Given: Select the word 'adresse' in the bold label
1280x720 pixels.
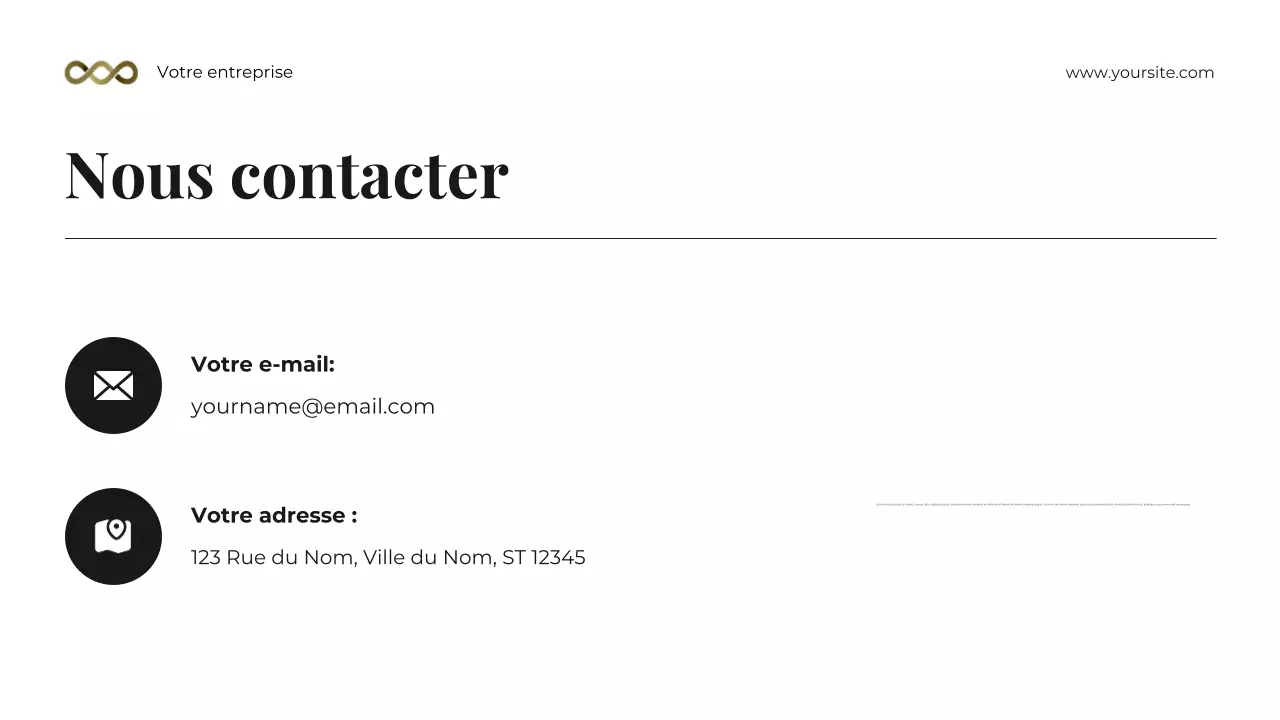Looking at the screenshot, I should click(x=302, y=515).
